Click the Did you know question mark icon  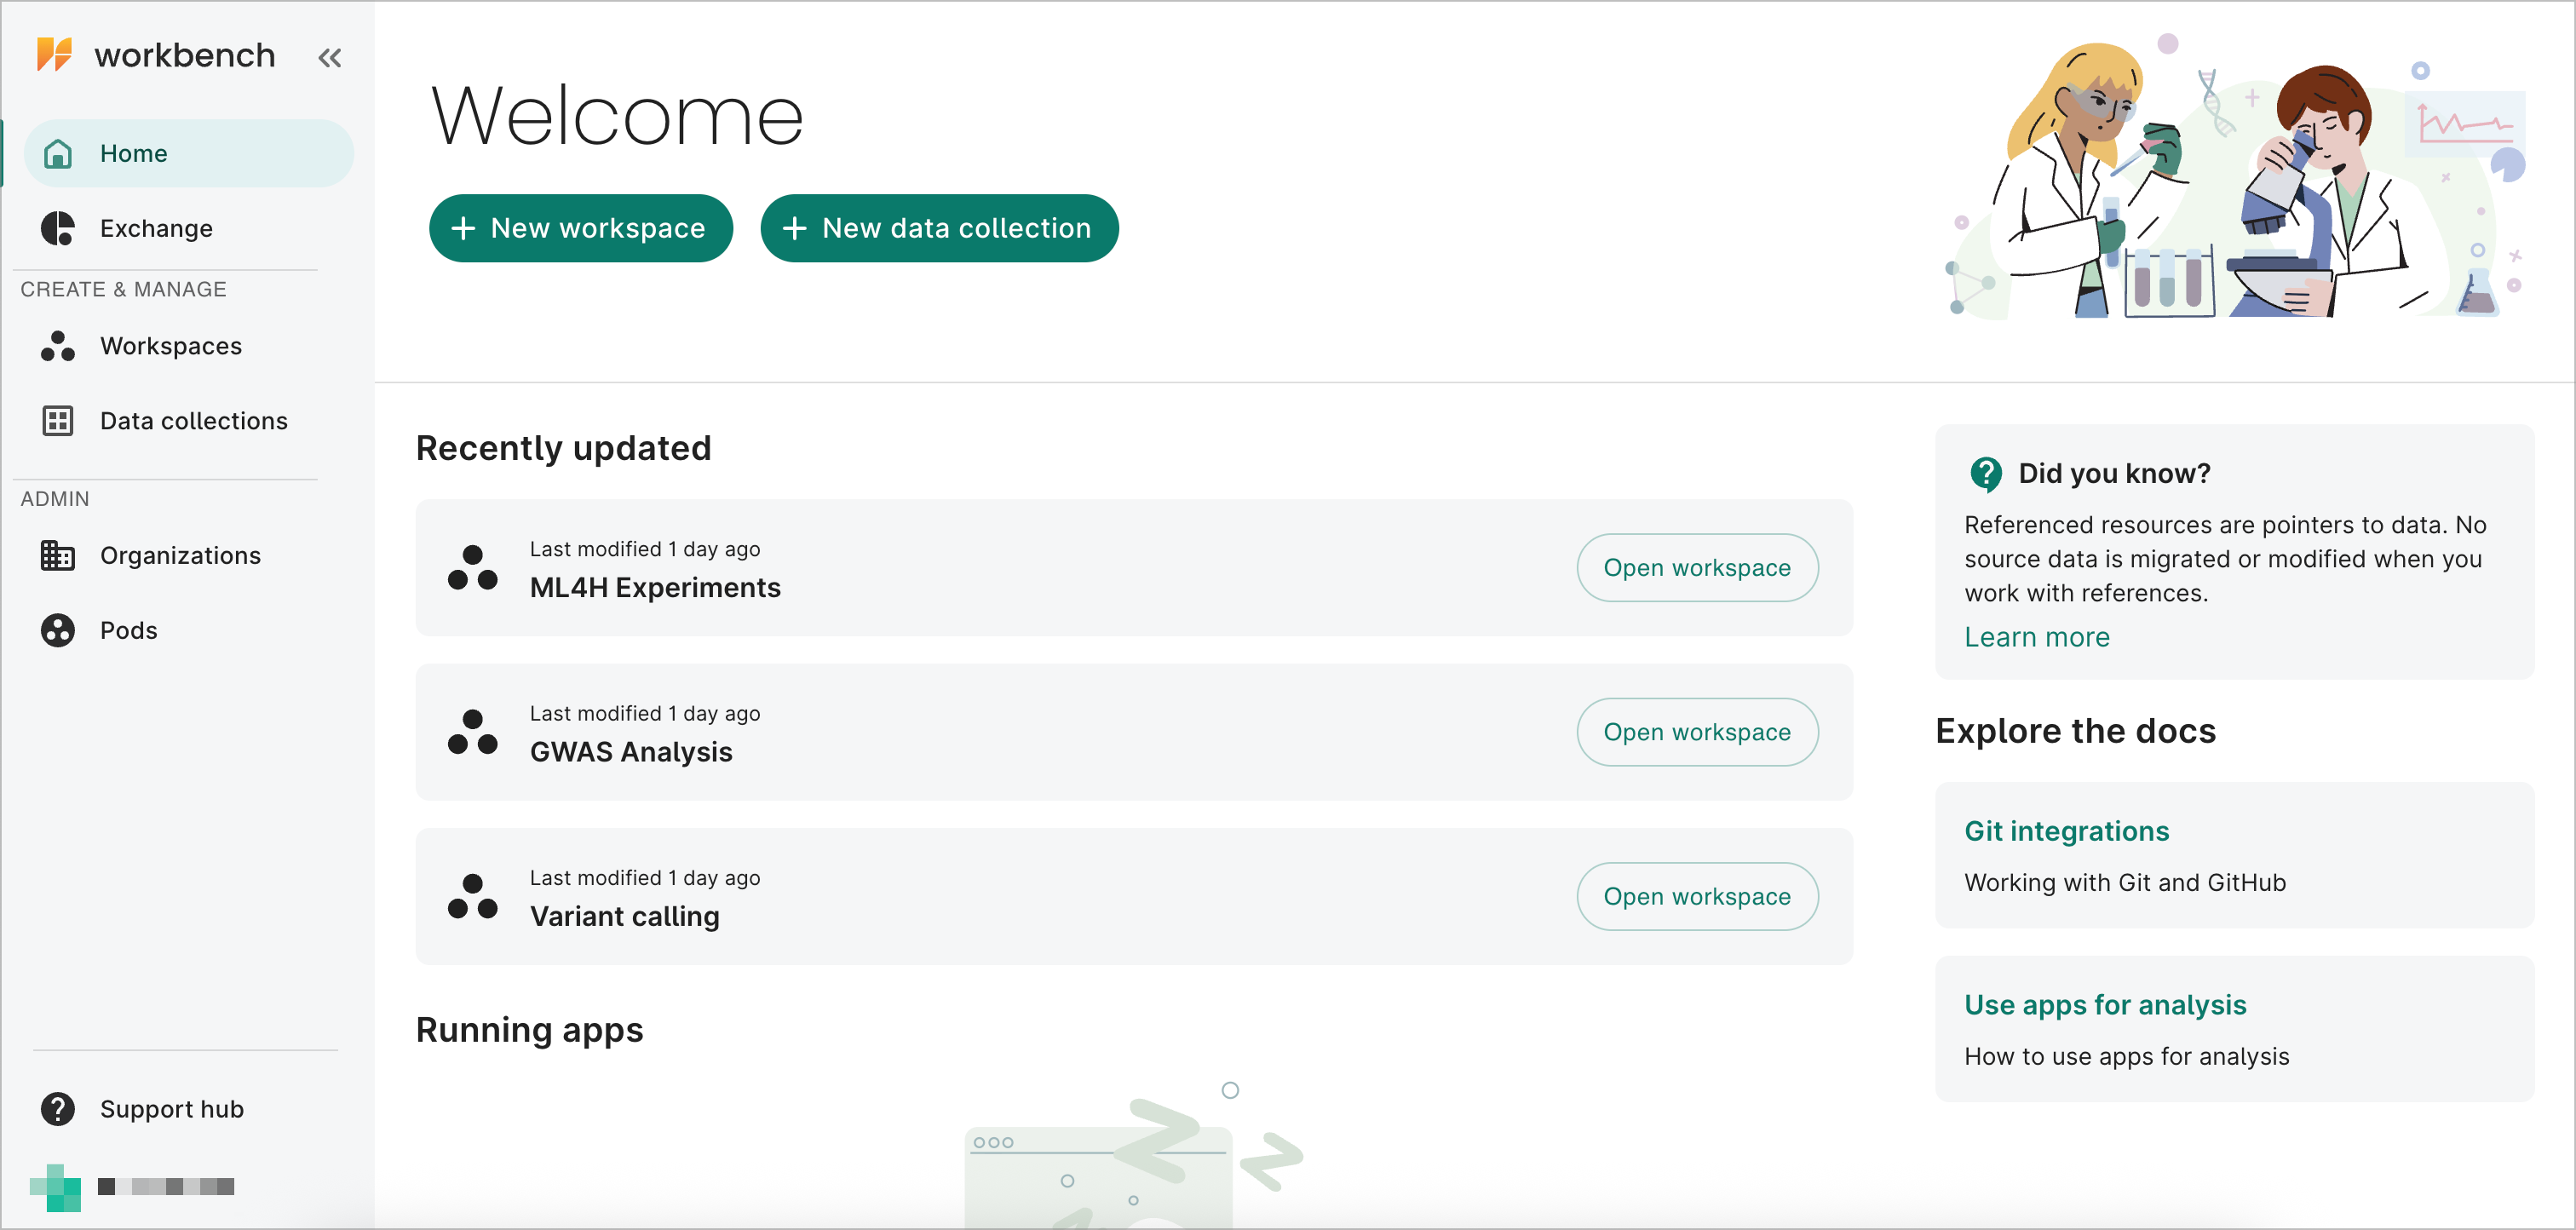[1987, 474]
